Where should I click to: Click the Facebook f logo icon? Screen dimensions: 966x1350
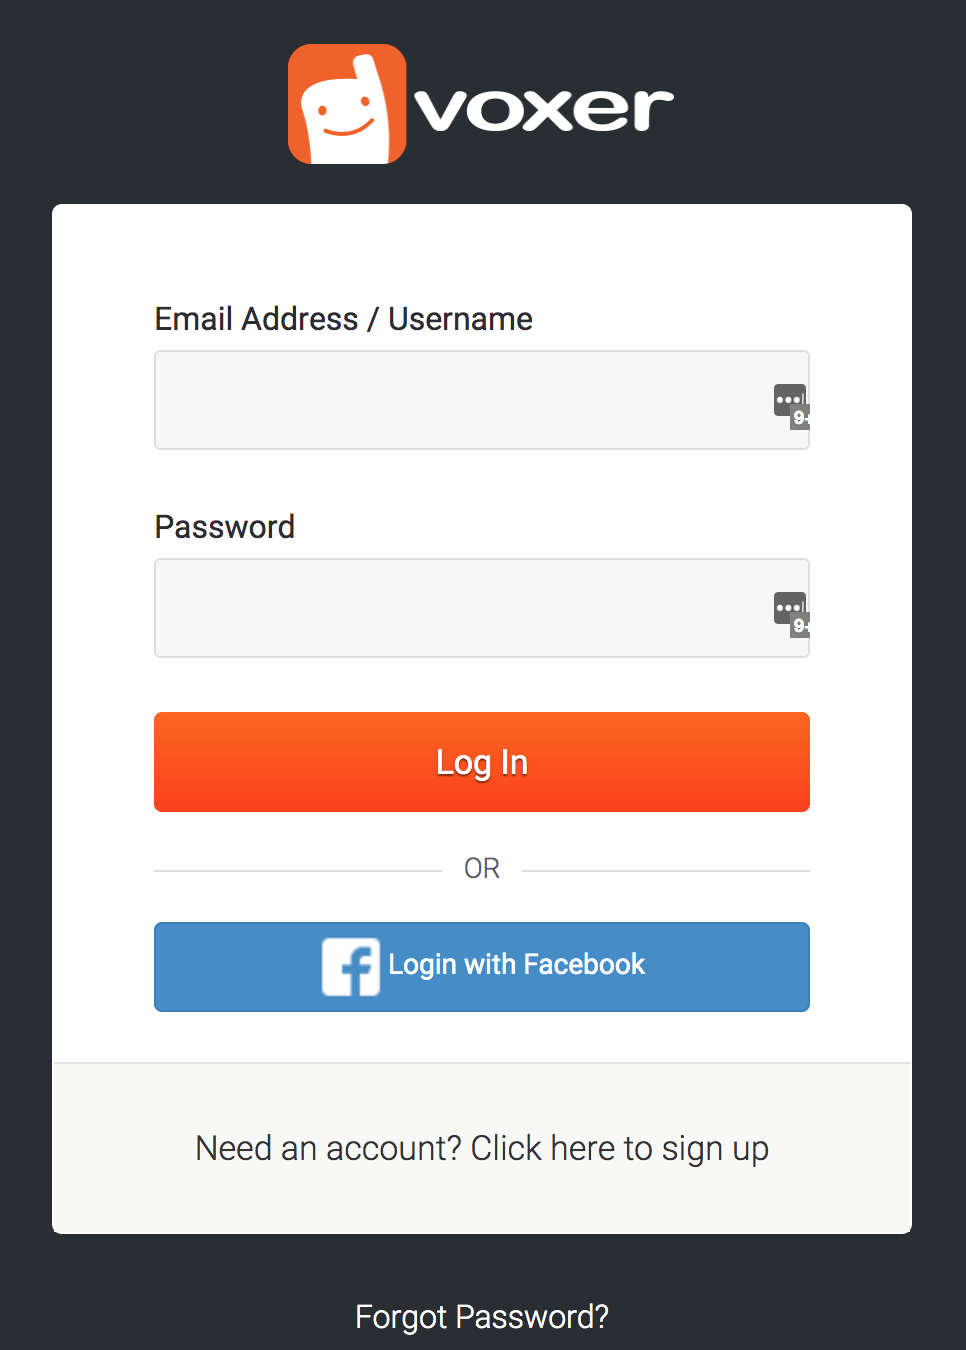point(351,966)
